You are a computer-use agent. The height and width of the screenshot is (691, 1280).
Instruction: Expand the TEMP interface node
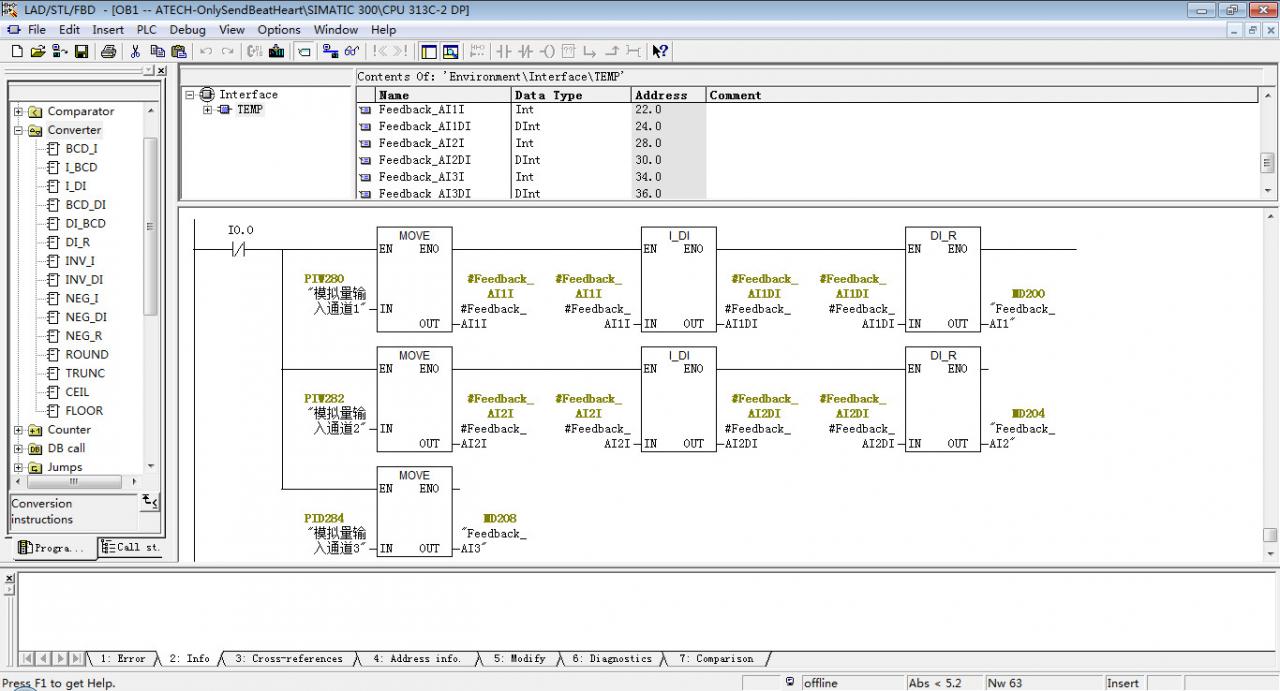207,110
